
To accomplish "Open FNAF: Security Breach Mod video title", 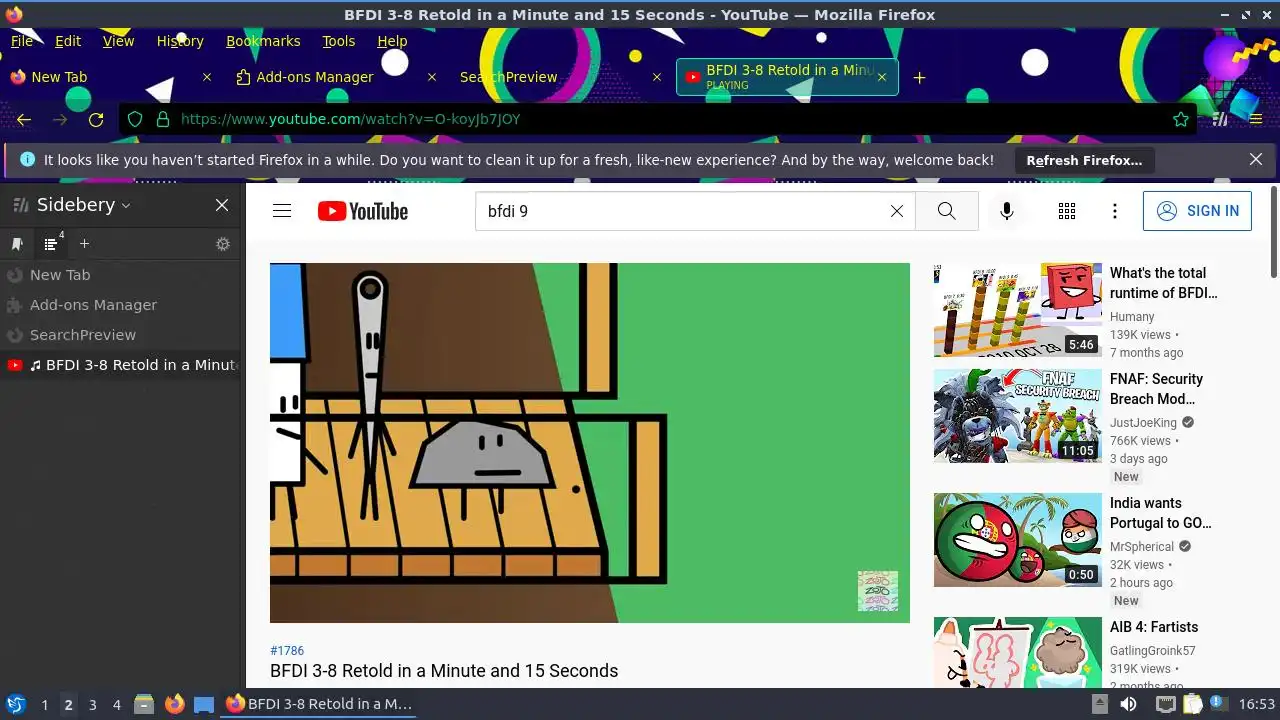I will coord(1157,389).
